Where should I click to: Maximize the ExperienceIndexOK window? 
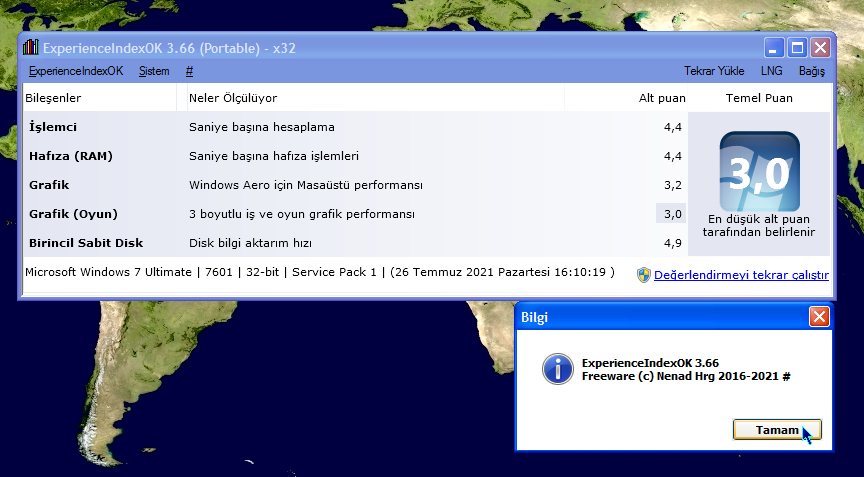click(797, 48)
